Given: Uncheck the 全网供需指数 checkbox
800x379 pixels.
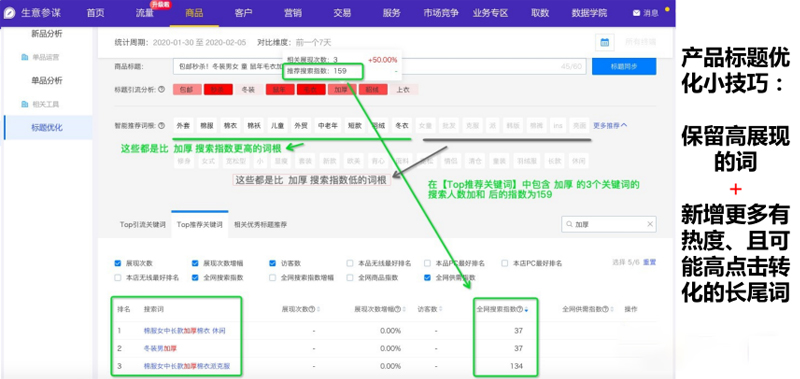Looking at the screenshot, I should (x=427, y=278).
